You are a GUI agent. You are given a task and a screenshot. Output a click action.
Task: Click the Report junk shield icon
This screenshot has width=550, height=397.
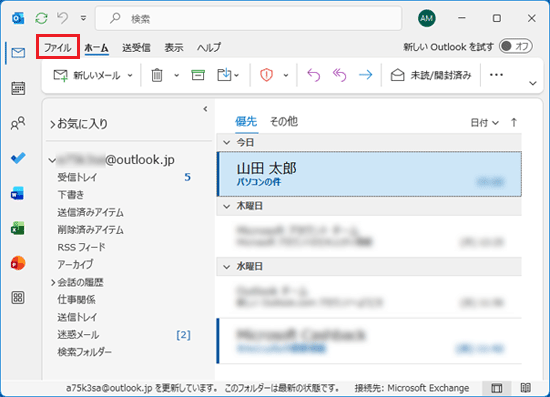pos(266,75)
